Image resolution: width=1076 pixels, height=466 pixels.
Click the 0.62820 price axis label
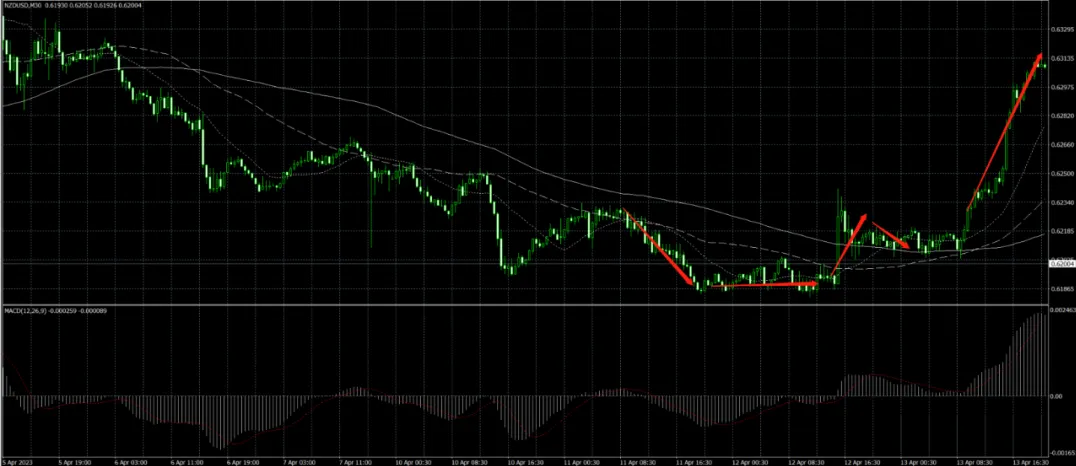tap(1062, 116)
